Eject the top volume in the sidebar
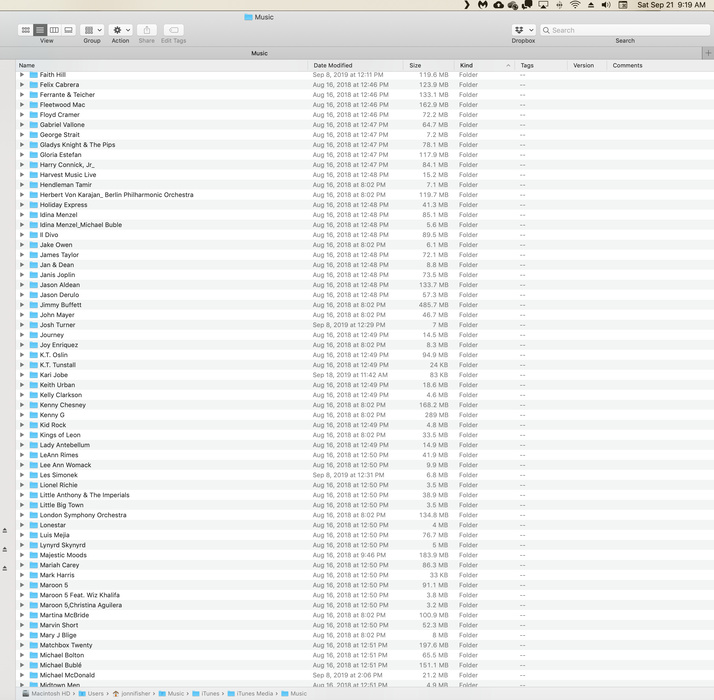The width and height of the screenshot is (714, 700). pos(5,531)
